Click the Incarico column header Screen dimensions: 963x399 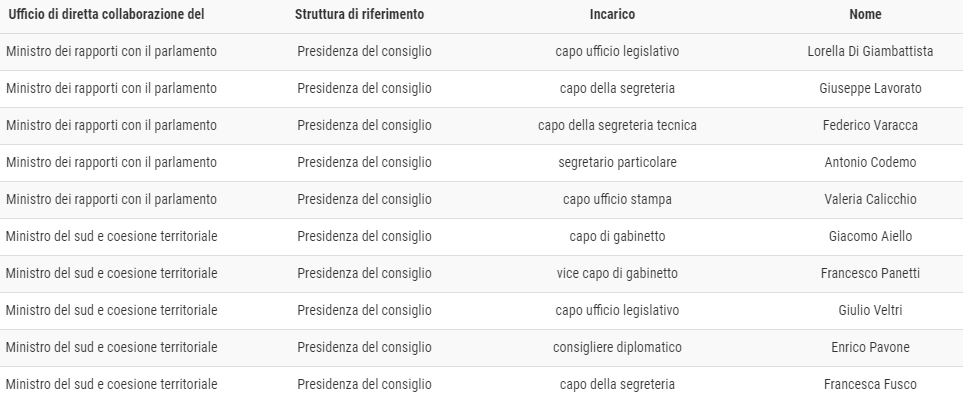coord(612,14)
